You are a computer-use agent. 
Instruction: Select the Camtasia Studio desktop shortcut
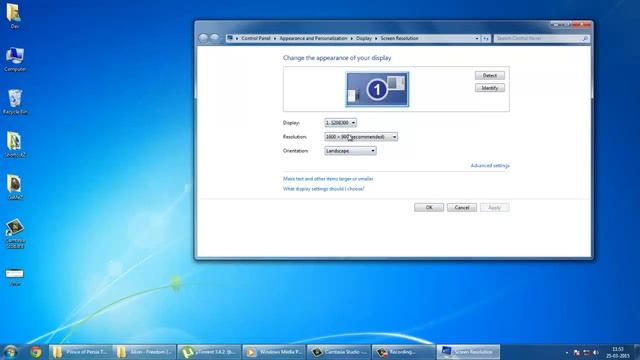pyautogui.click(x=15, y=232)
